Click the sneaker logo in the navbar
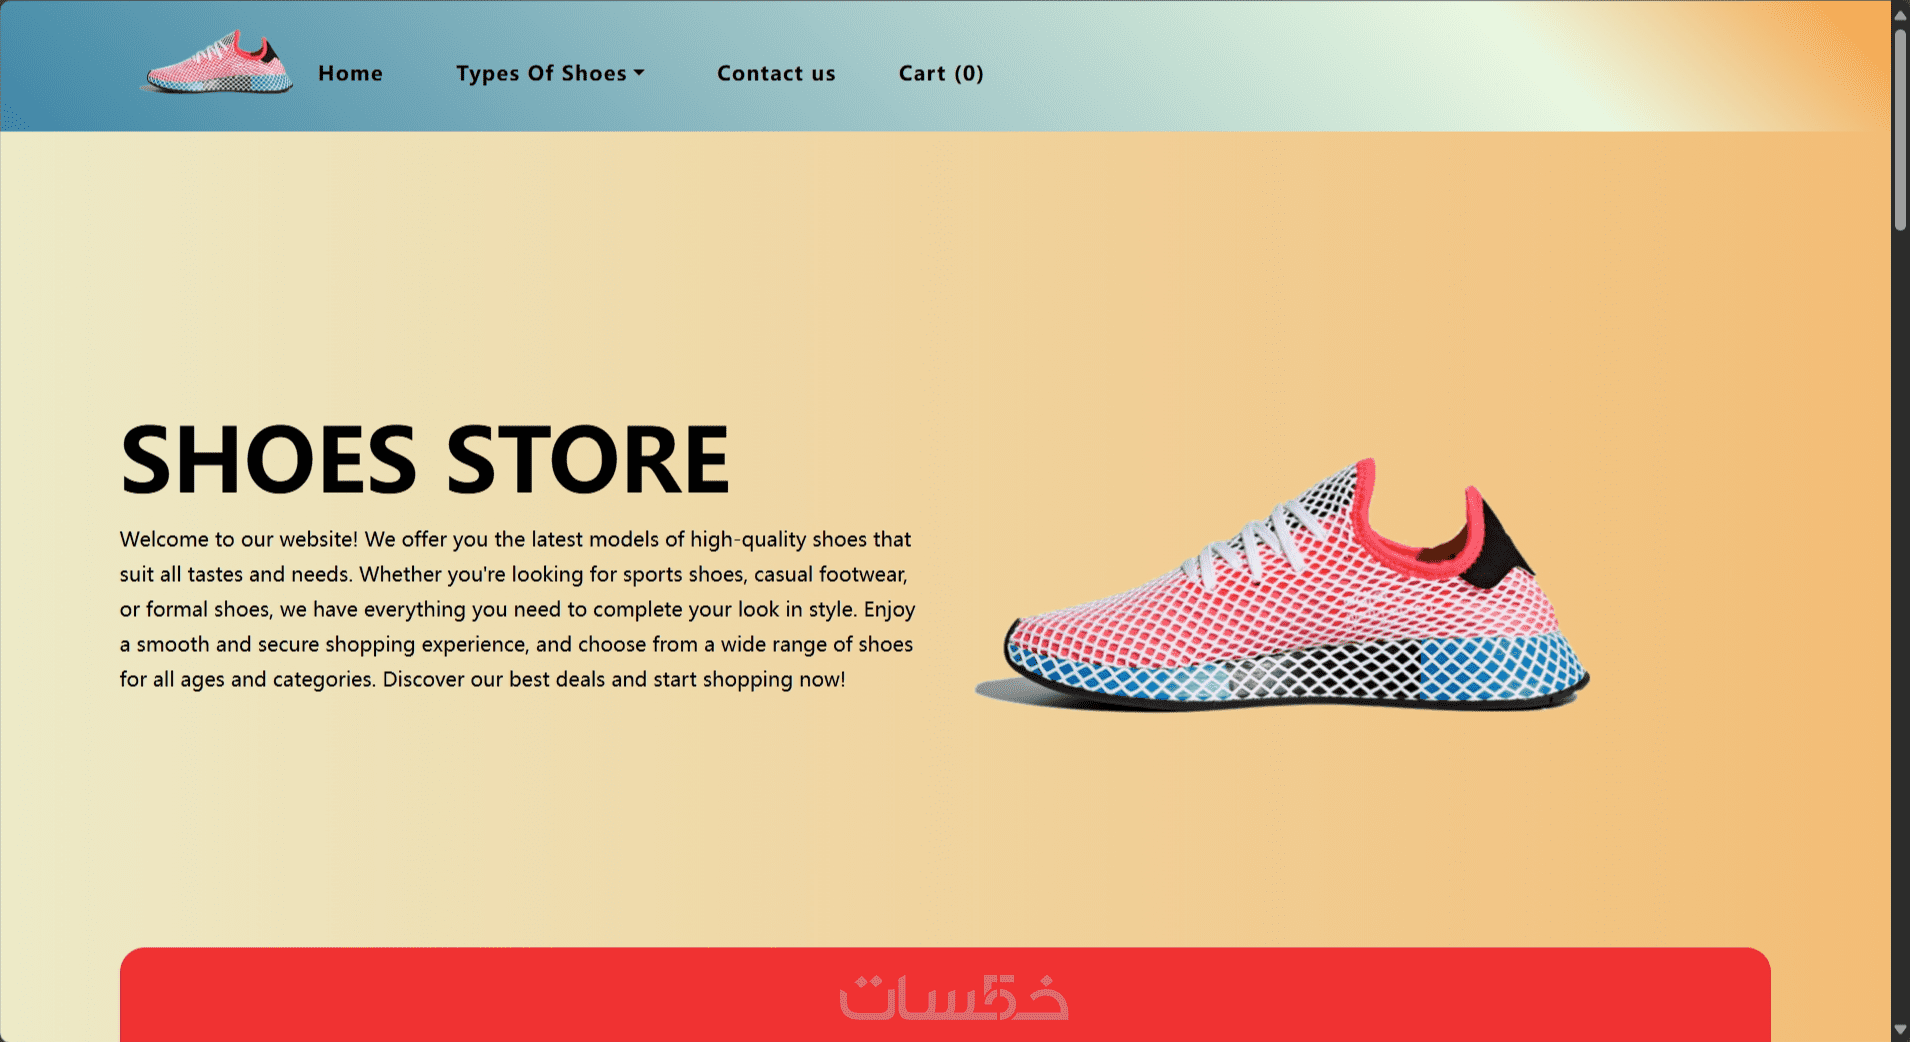 (217, 63)
